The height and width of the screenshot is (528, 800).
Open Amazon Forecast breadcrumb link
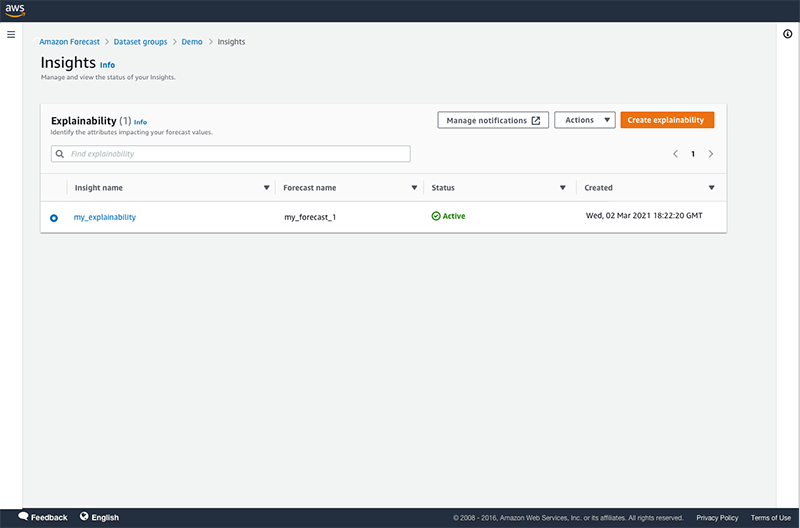coord(69,42)
